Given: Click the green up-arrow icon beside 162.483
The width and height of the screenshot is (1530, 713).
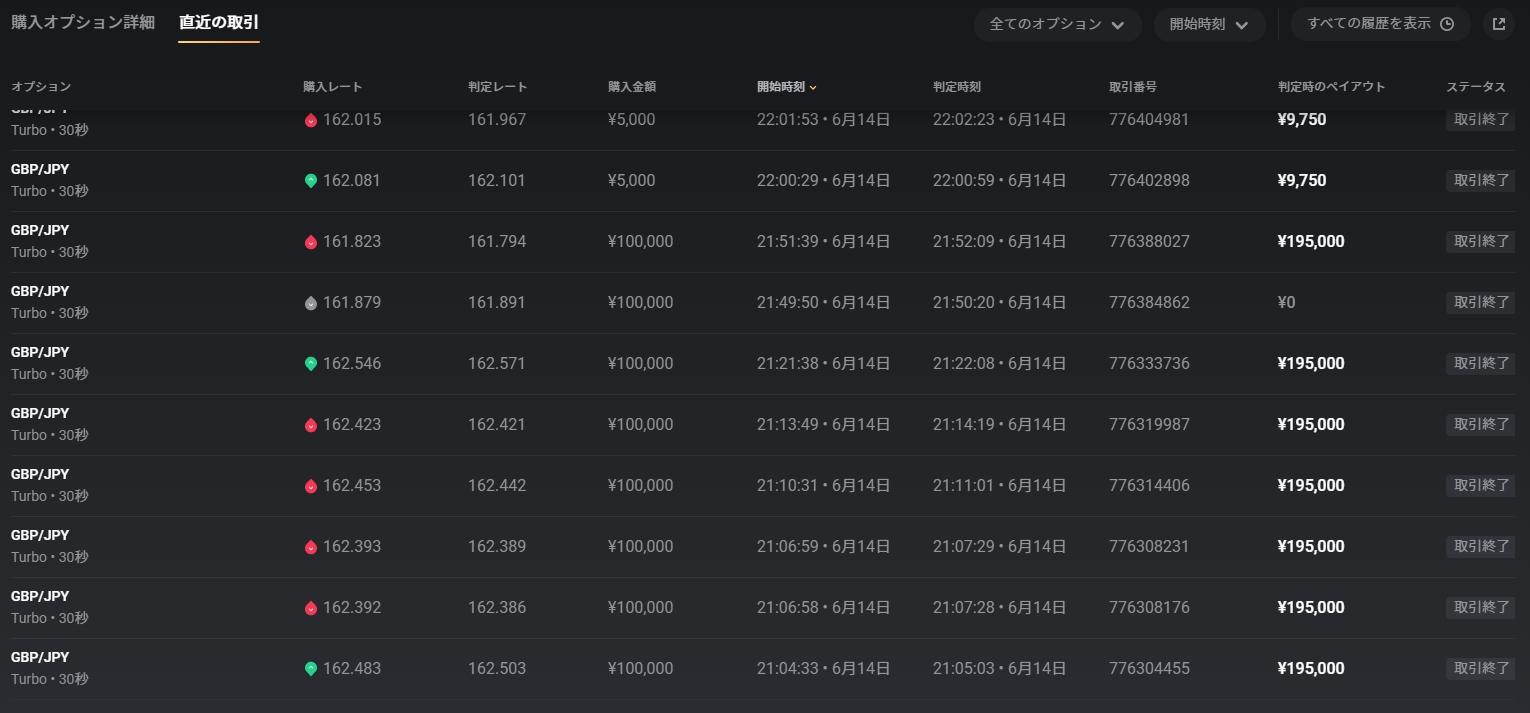Looking at the screenshot, I should coord(311,669).
